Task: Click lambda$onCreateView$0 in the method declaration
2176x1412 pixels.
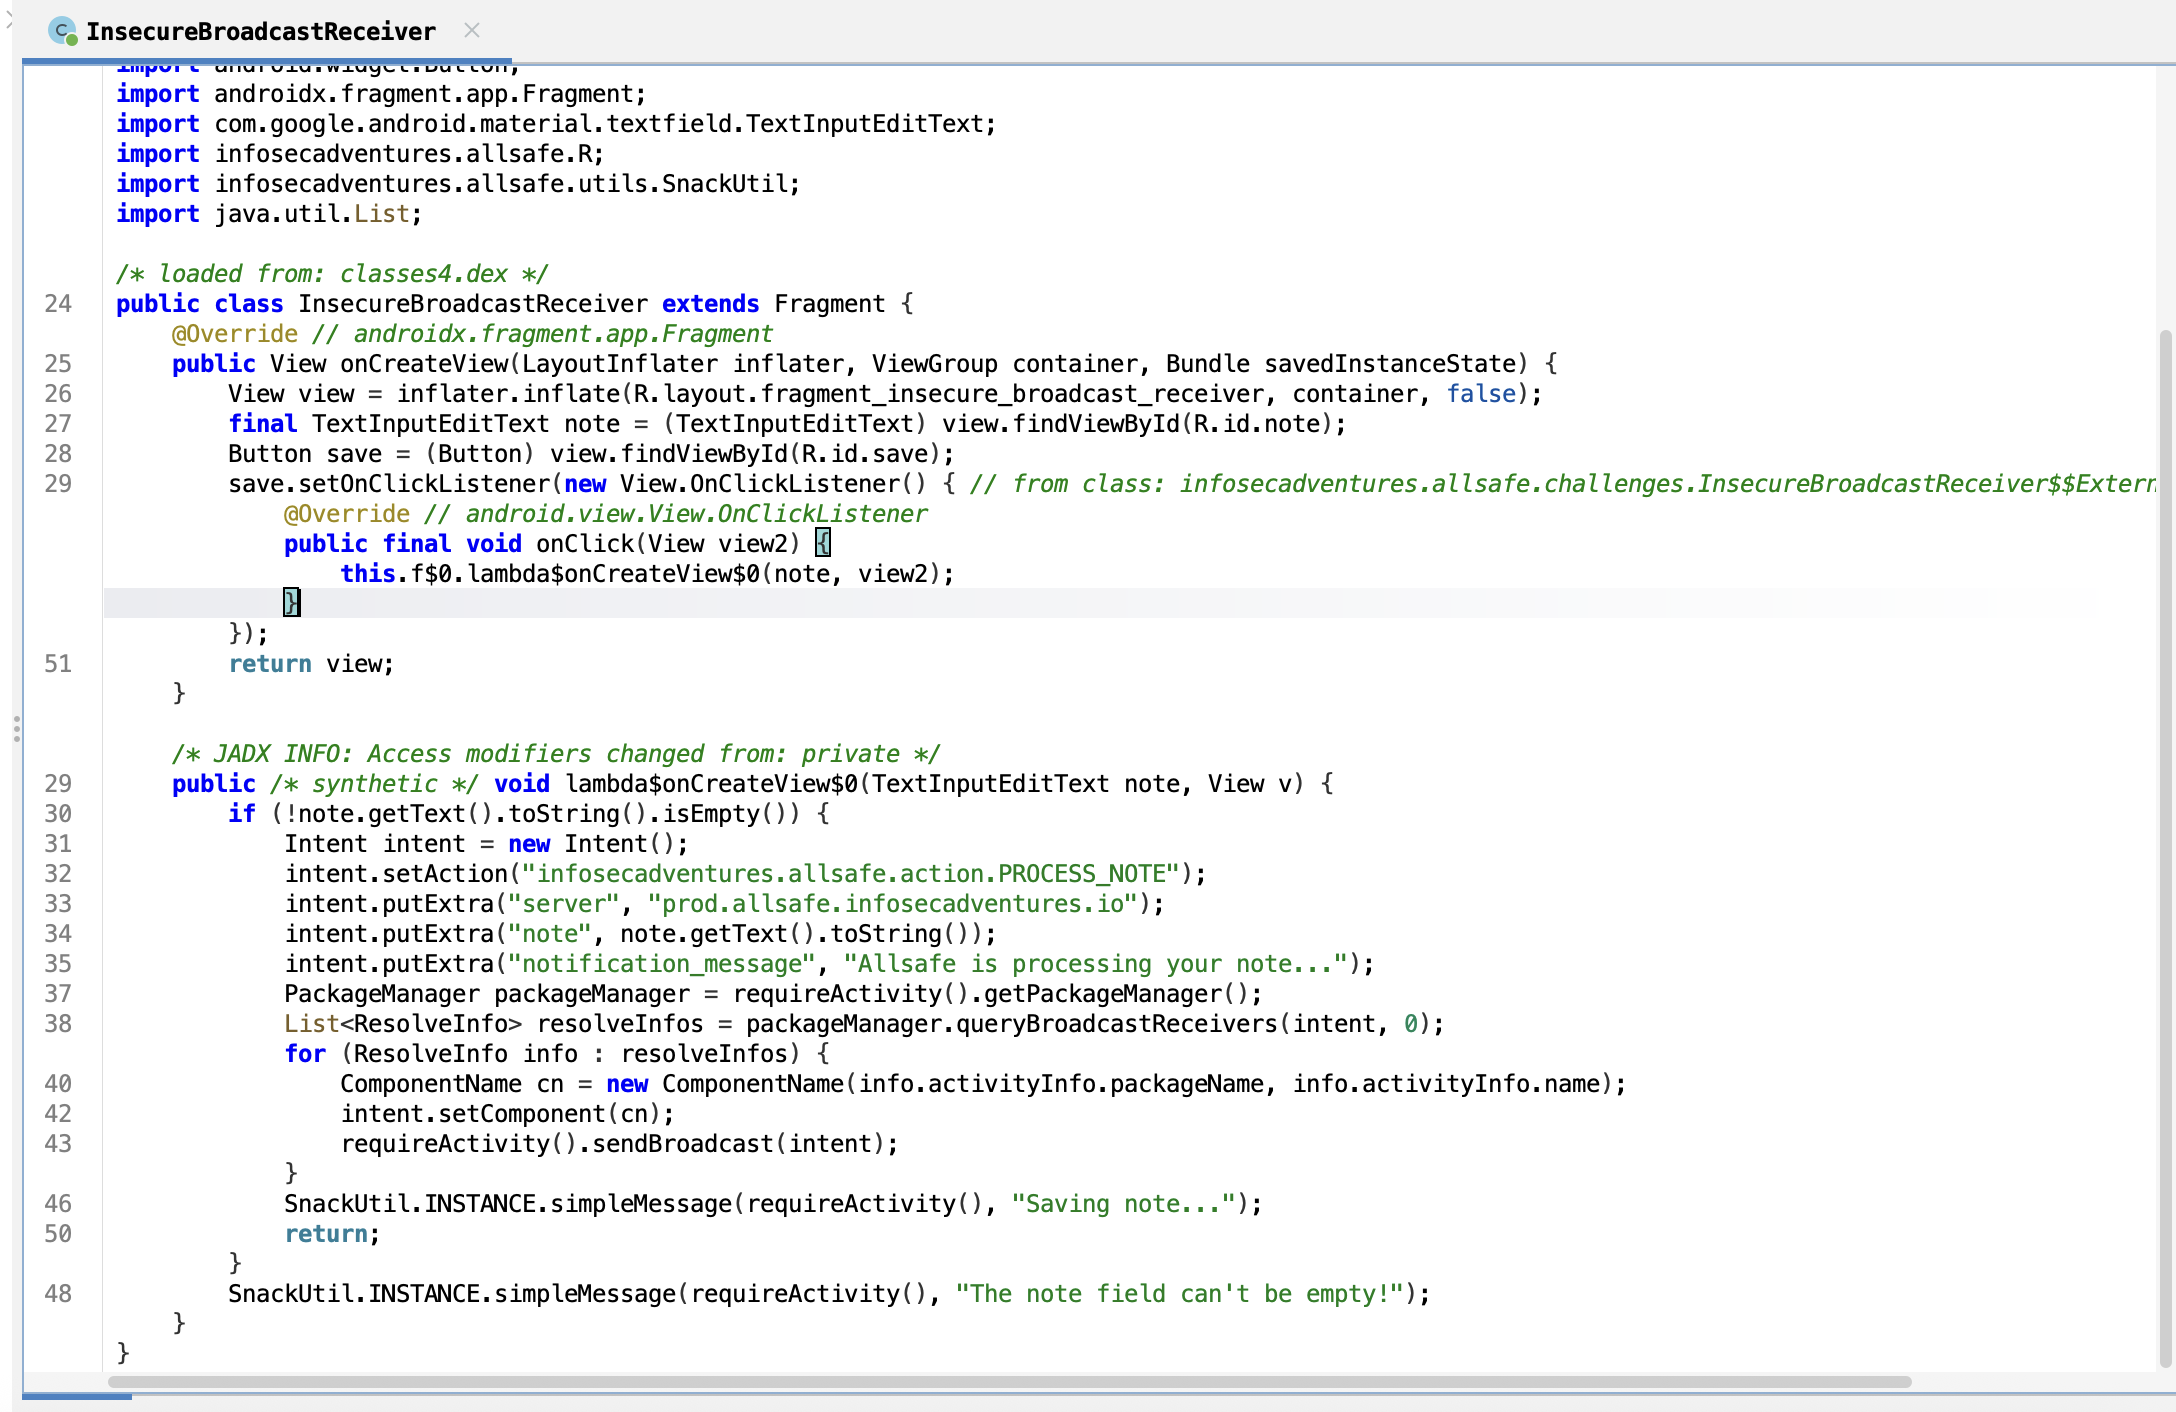Action: coord(711,784)
